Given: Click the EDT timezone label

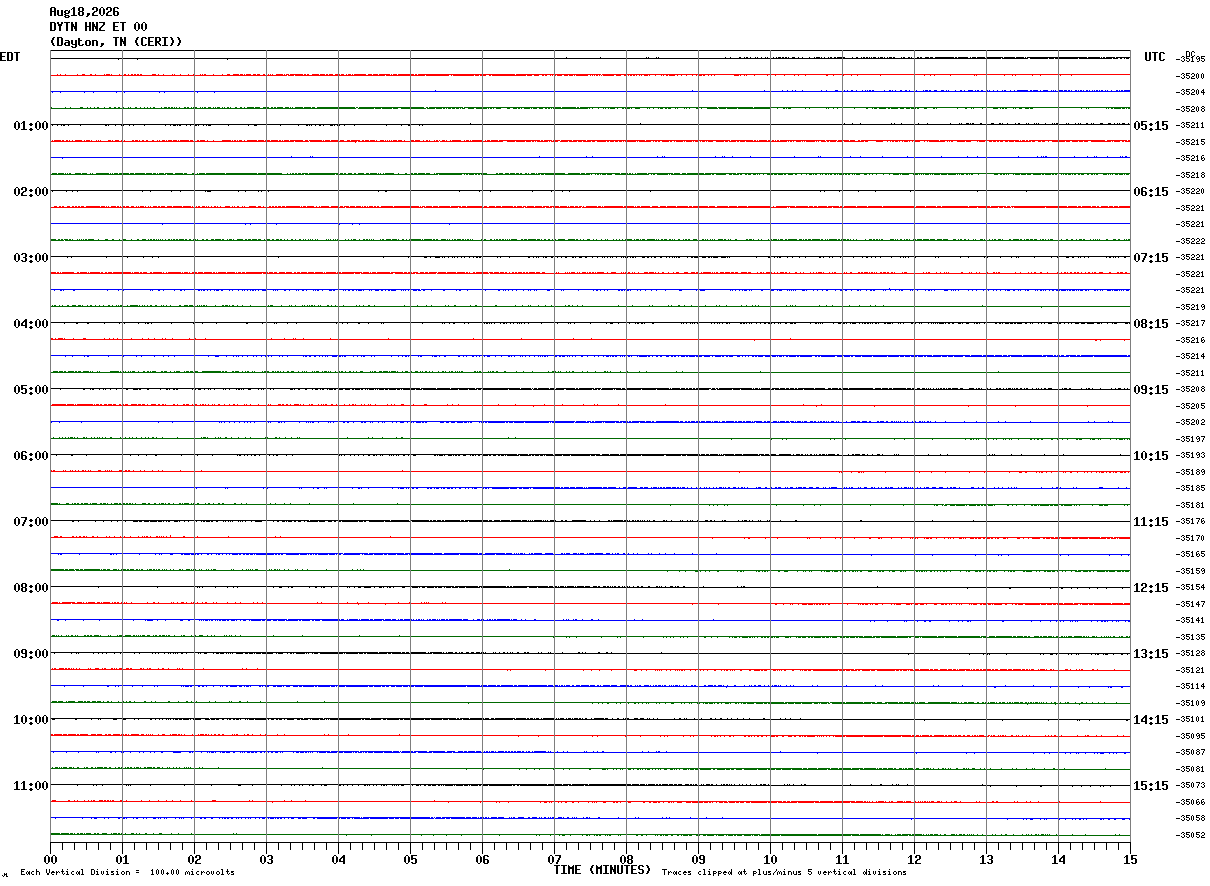Looking at the screenshot, I should (x=10, y=57).
